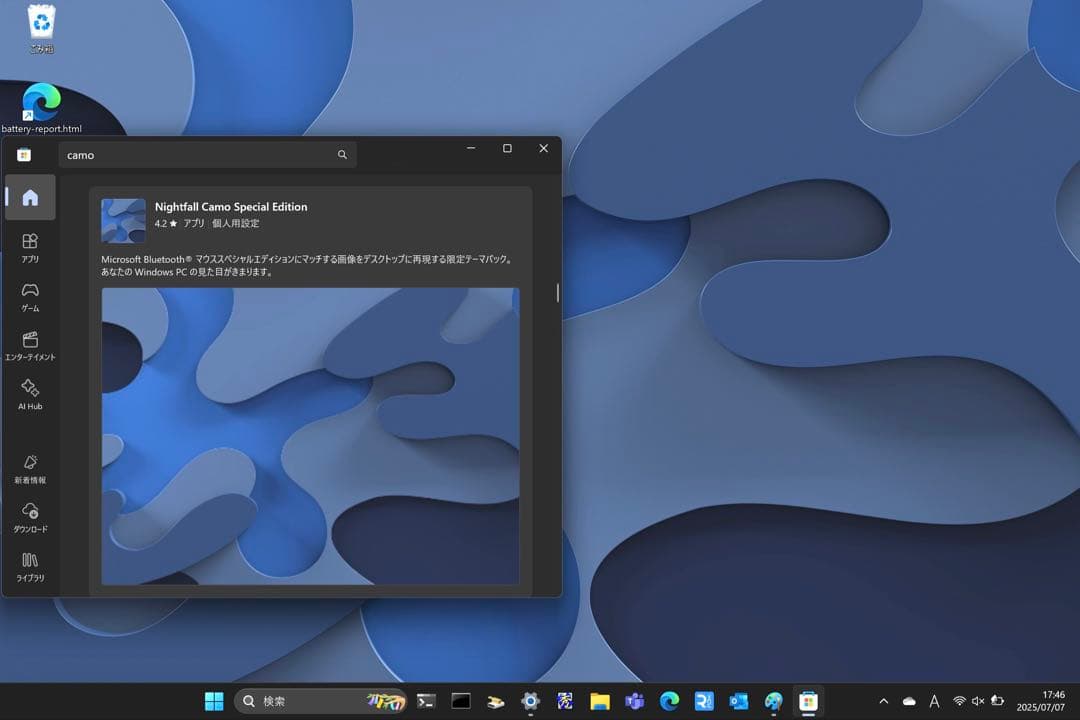The height and width of the screenshot is (720, 1080).
Task: Maximize the Microsoft Store window
Action: tap(508, 148)
